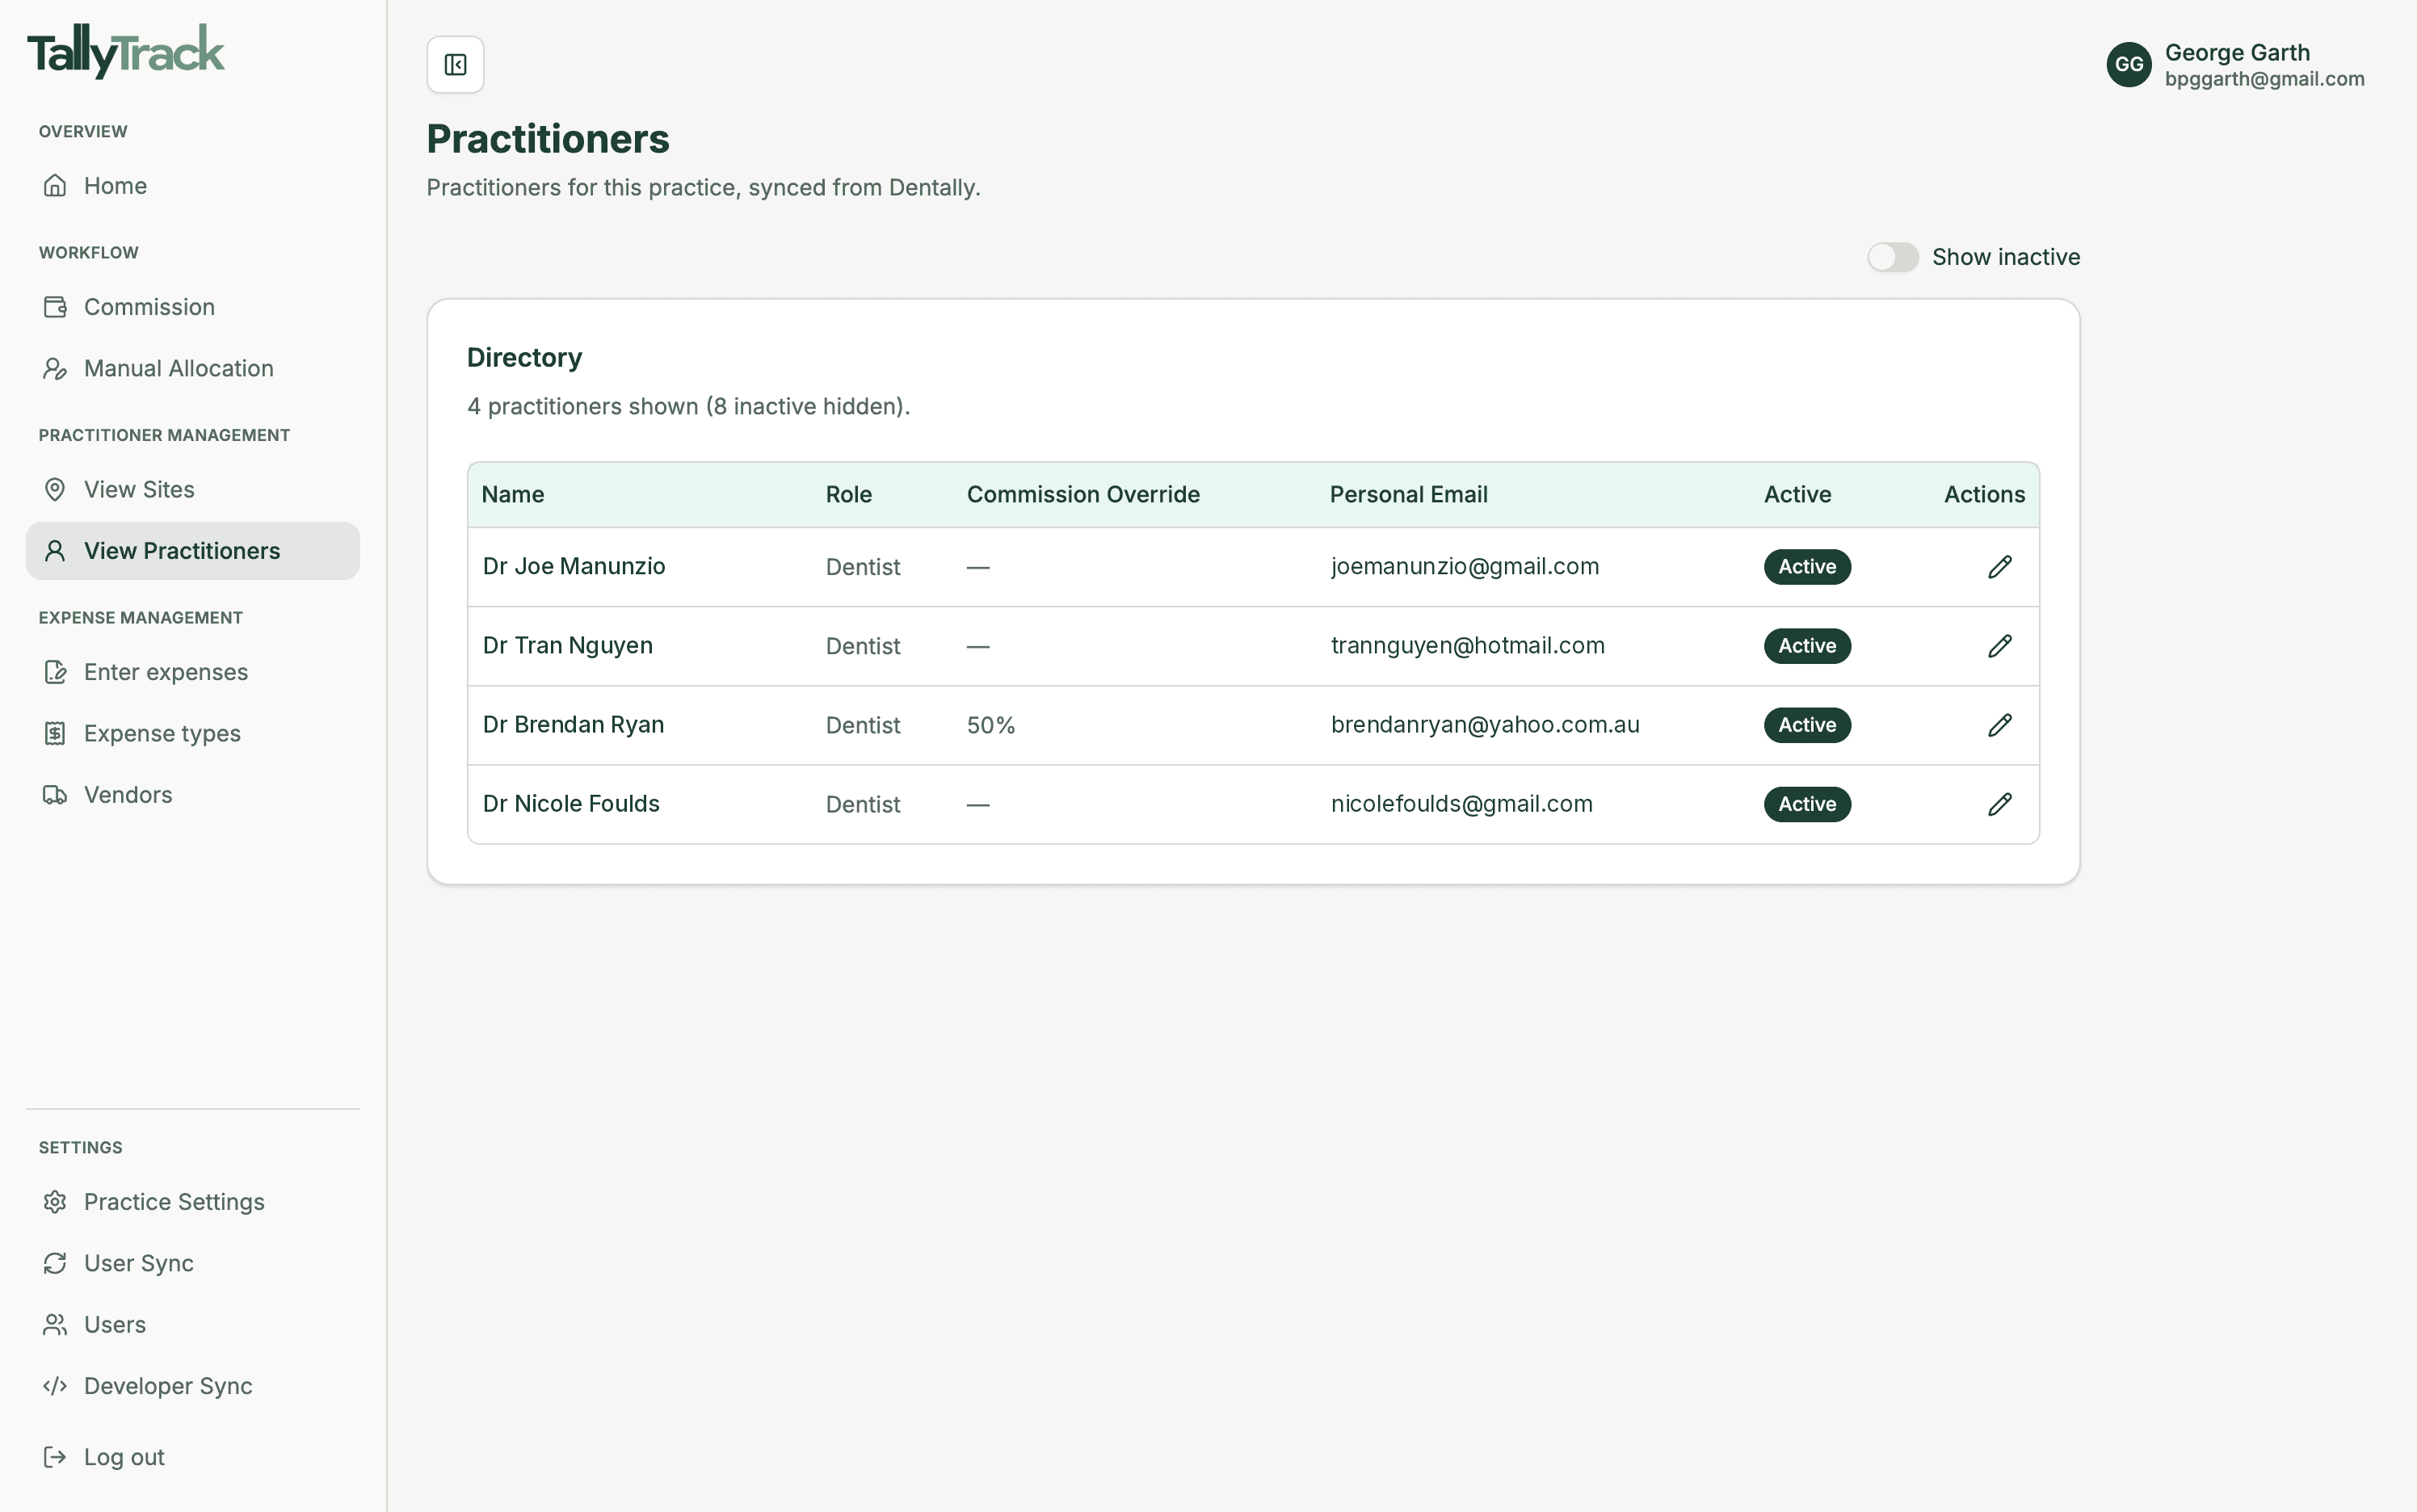The height and width of the screenshot is (1512, 2417).
Task: Open the Users settings page
Action: tap(193, 1325)
